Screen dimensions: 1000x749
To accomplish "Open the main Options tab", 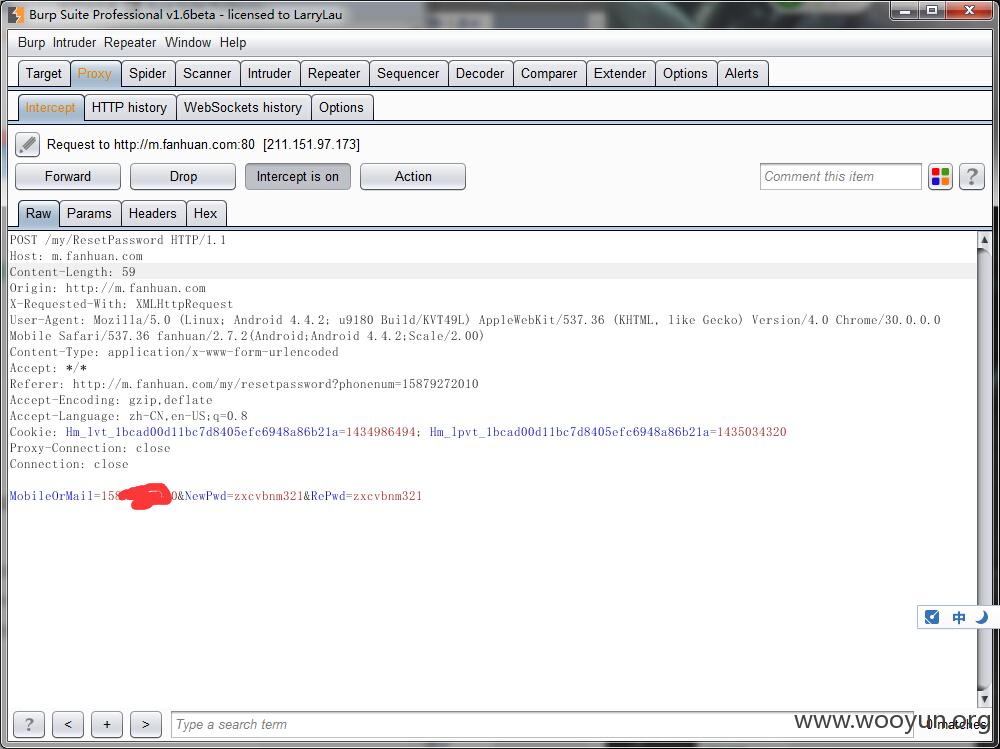I will click(x=685, y=73).
